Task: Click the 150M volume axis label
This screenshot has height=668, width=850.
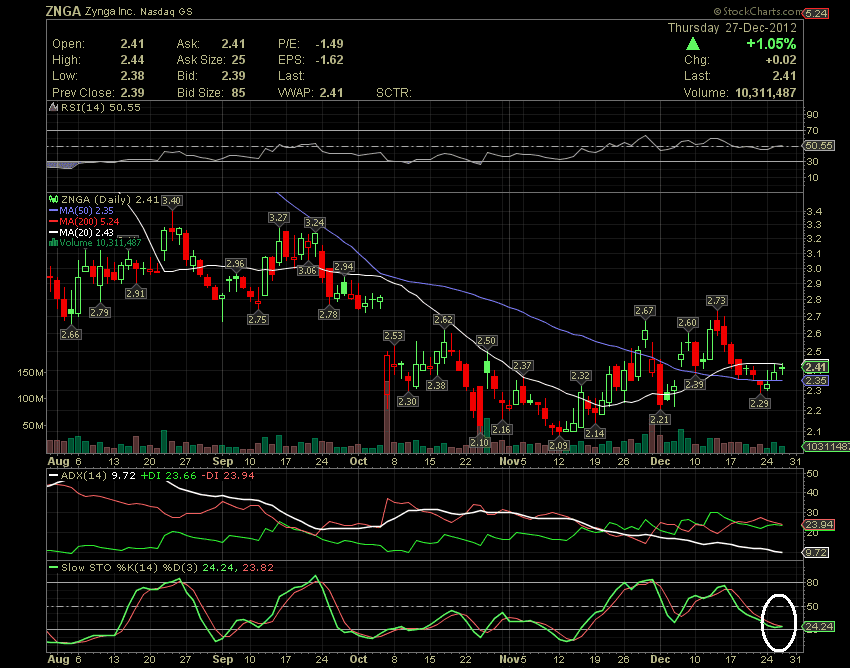Action: (31, 372)
